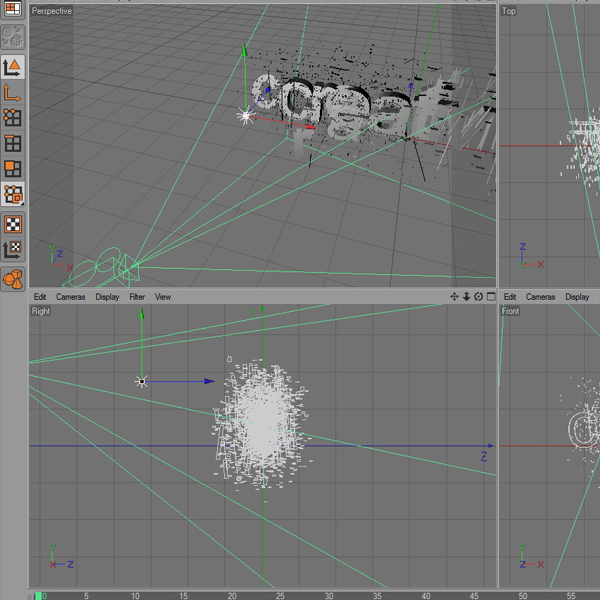
Task: Click the Front viewport label
Action: (510, 311)
